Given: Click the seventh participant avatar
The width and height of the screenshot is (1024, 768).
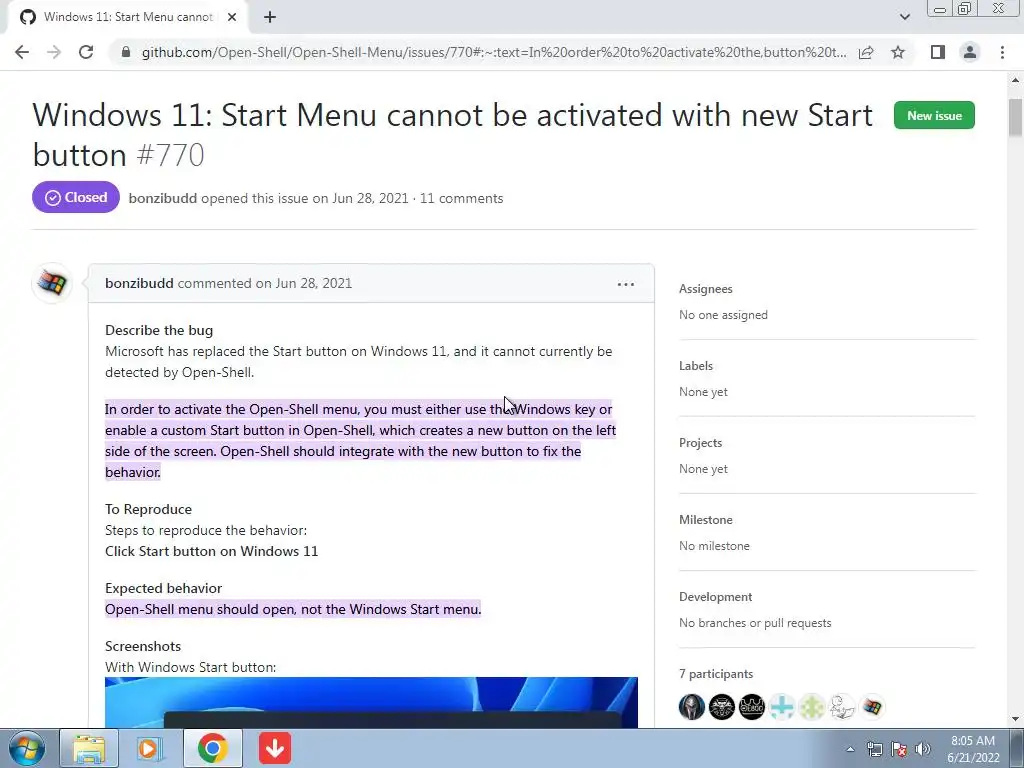Looking at the screenshot, I should coord(872,707).
